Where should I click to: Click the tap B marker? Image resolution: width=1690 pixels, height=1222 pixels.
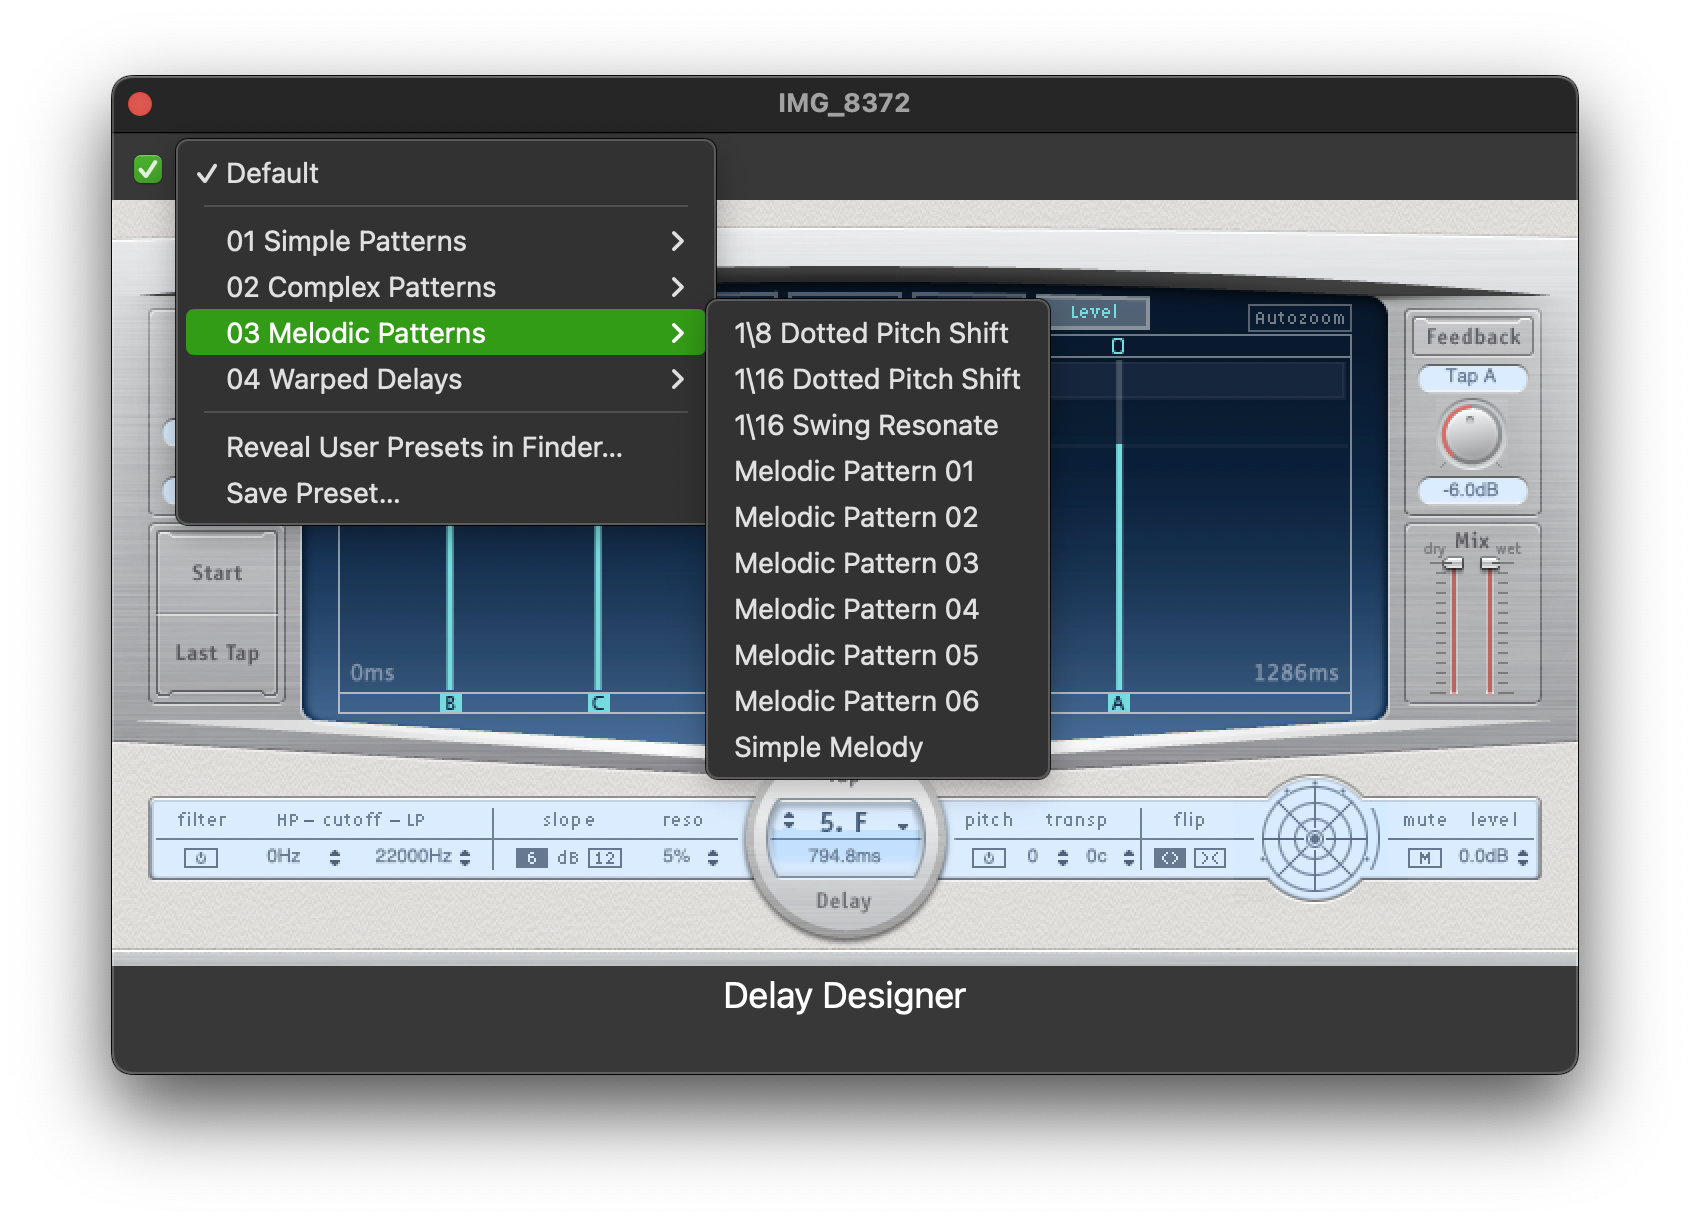coord(450,703)
